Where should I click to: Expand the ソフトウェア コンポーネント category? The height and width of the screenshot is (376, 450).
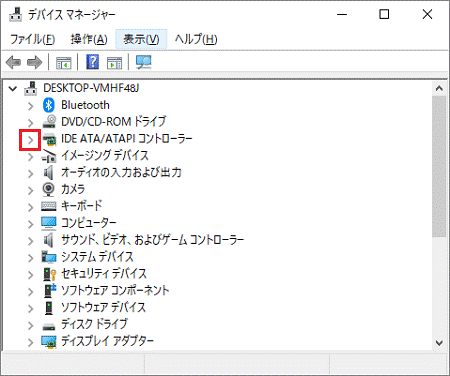click(x=31, y=292)
